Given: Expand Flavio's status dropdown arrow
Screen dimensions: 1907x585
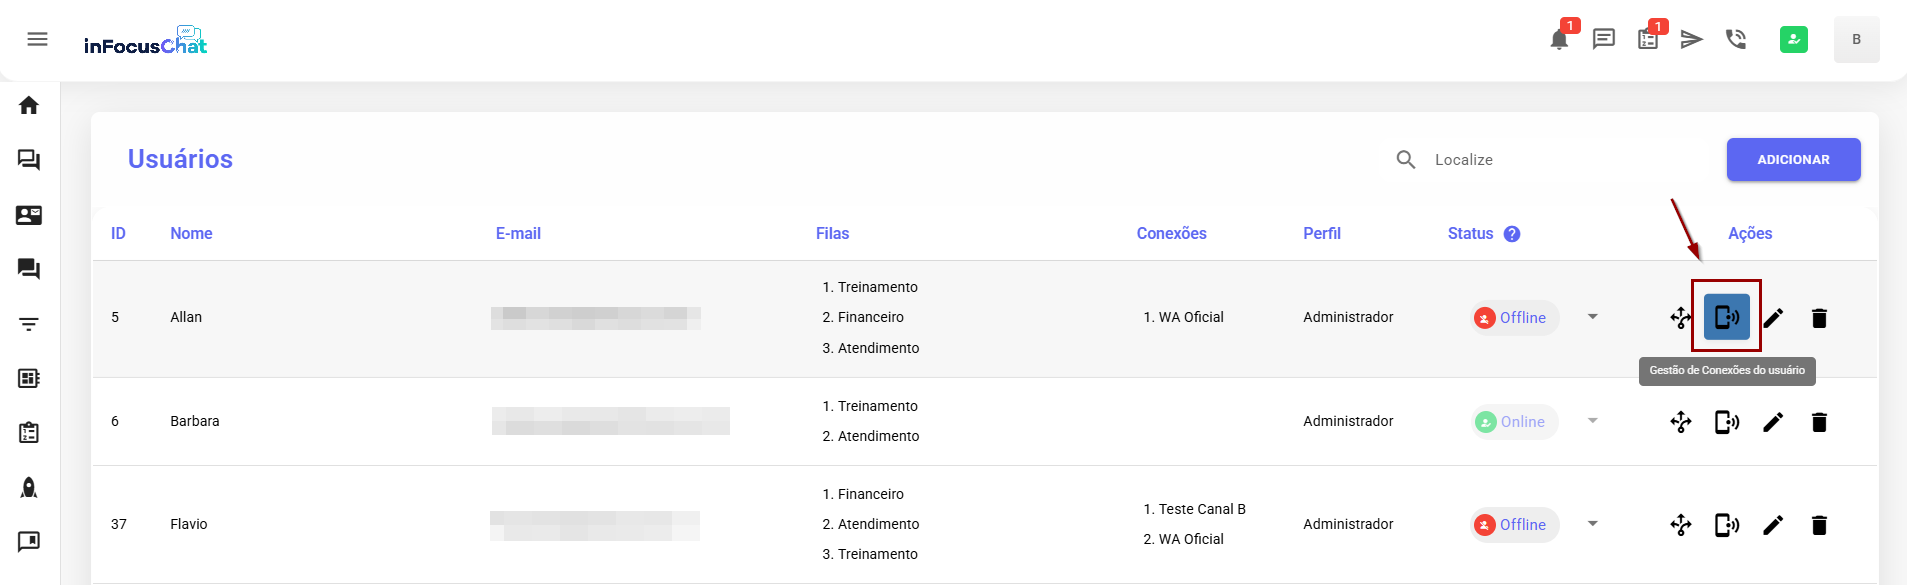Looking at the screenshot, I should 1593,524.
